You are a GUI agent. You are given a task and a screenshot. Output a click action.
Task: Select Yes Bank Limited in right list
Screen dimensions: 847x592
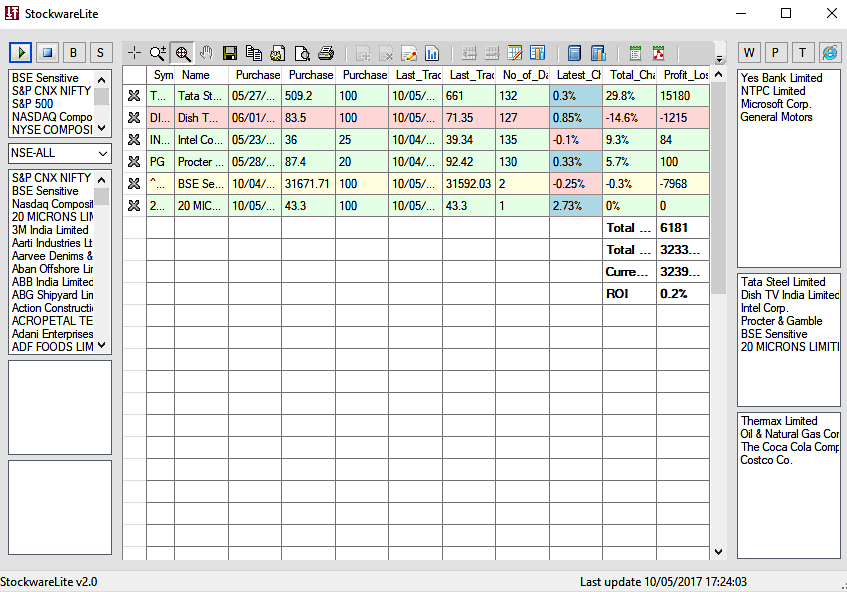pyautogui.click(x=782, y=78)
